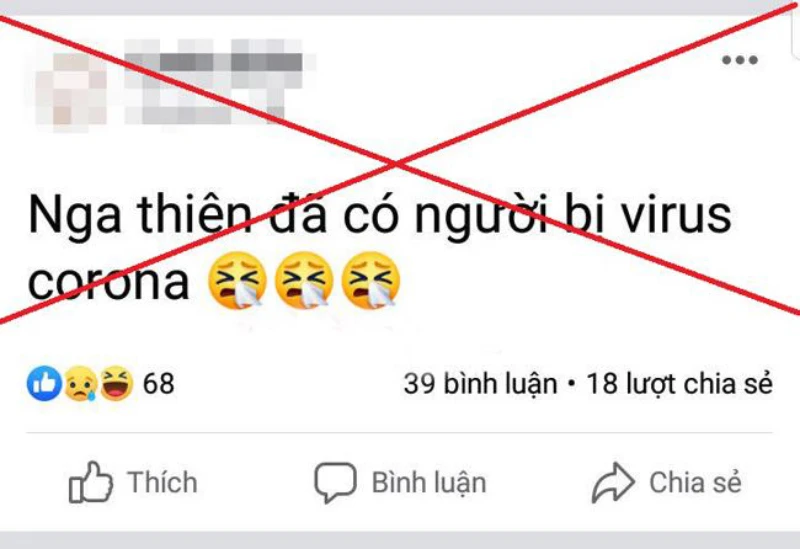This screenshot has height=549, width=800.
Task: Select the Bình luận text button
Action: pos(429,483)
